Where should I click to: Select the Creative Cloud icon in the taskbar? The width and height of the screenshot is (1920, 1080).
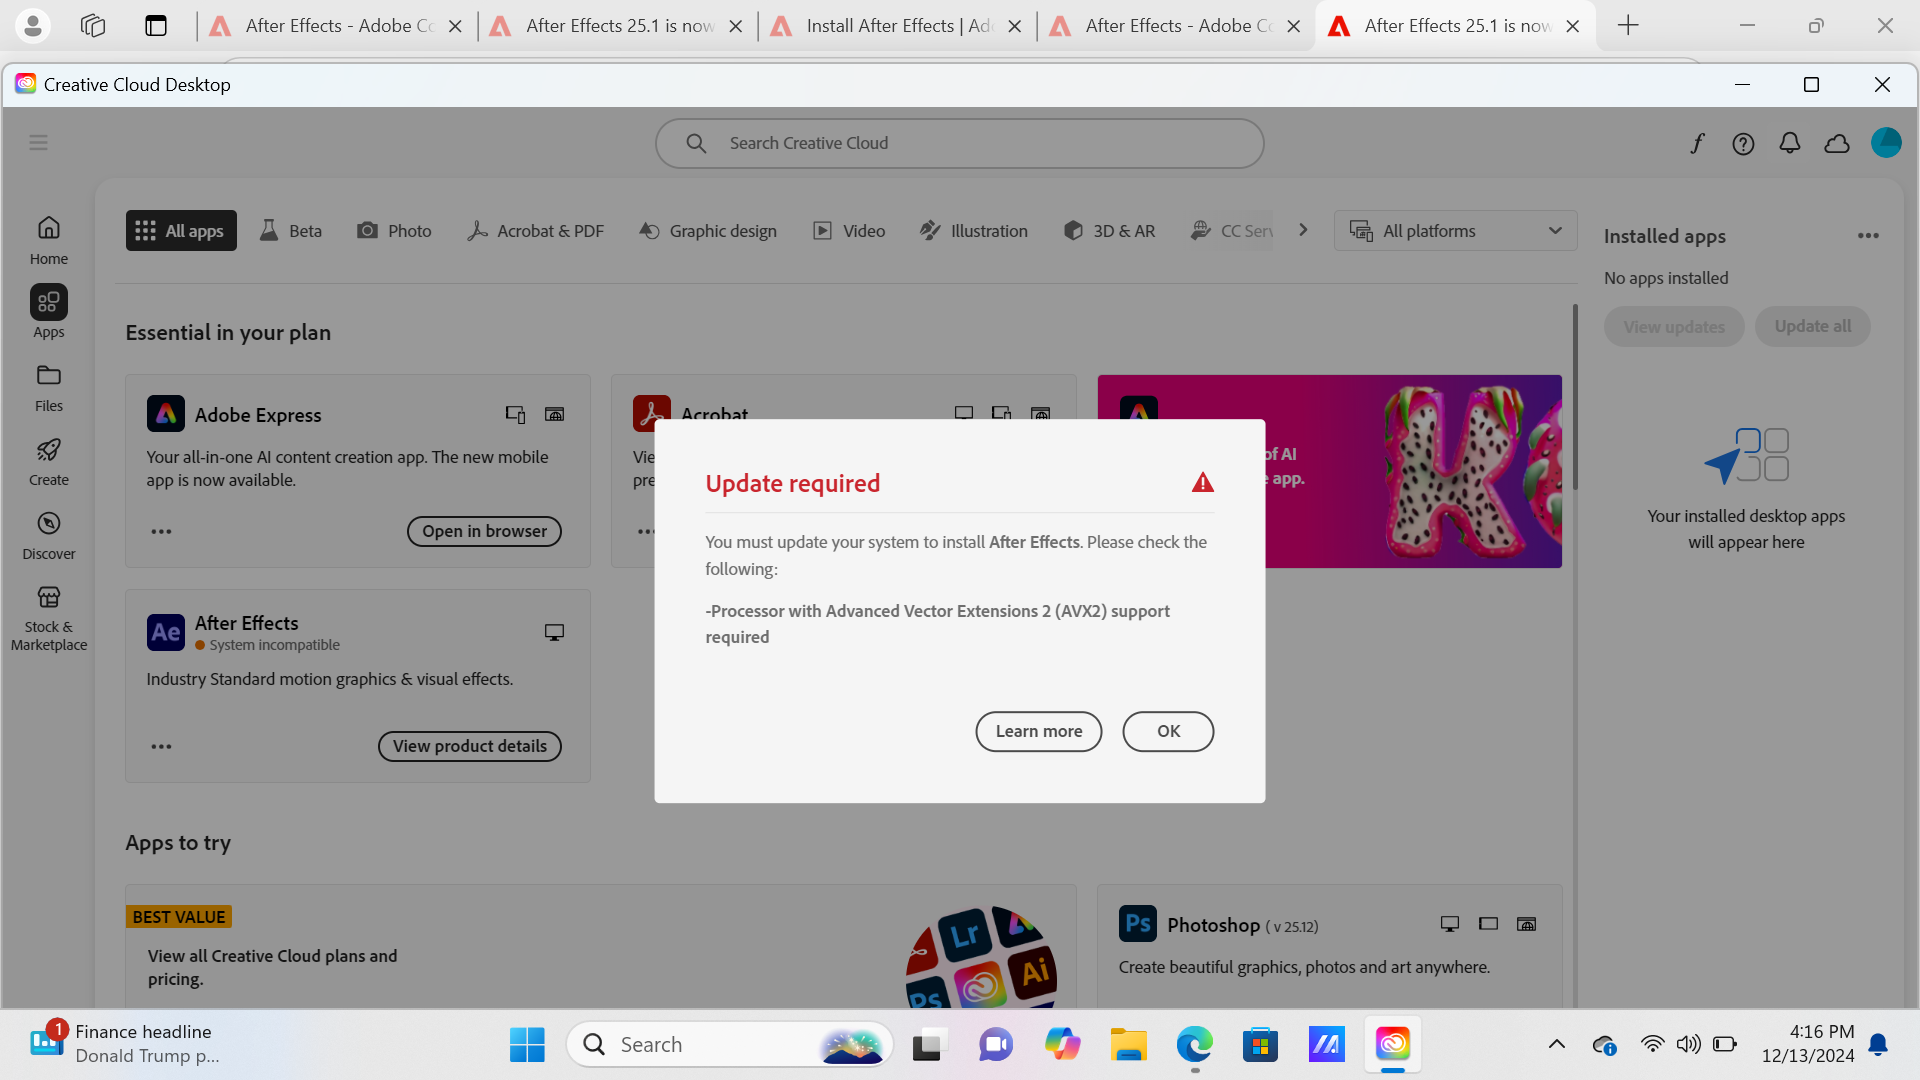1392,1044
